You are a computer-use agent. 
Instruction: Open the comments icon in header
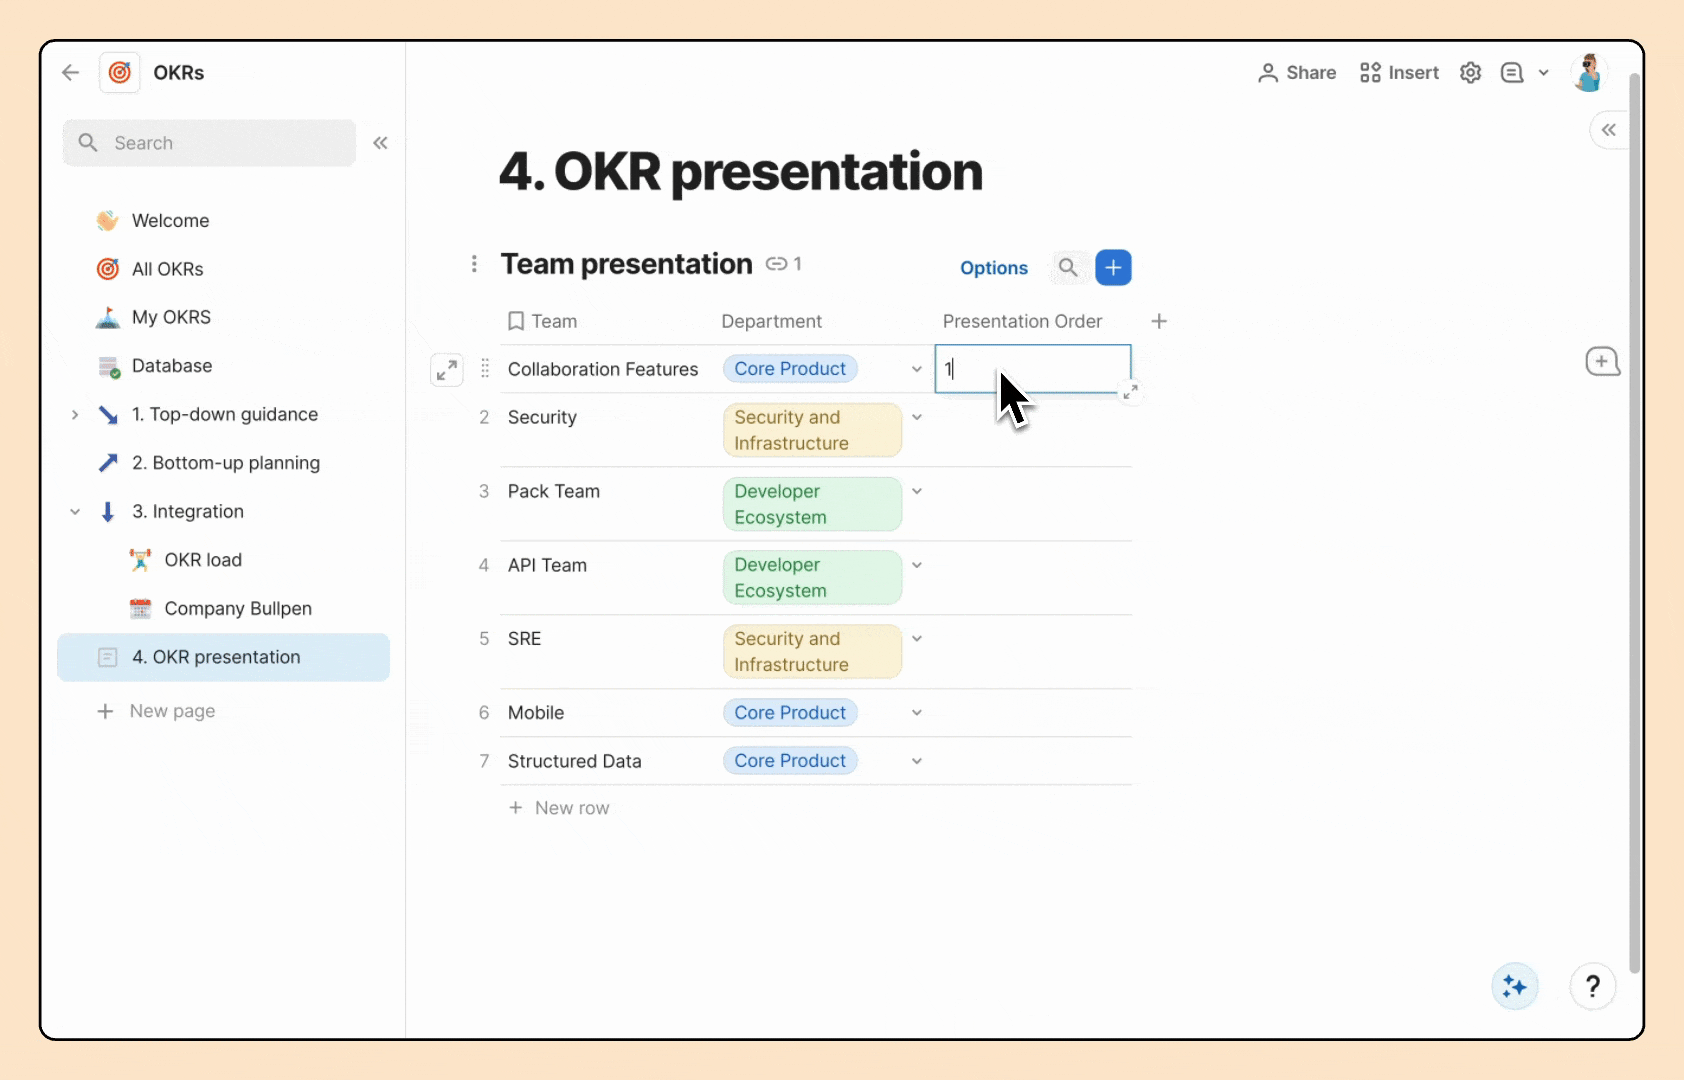1512,72
